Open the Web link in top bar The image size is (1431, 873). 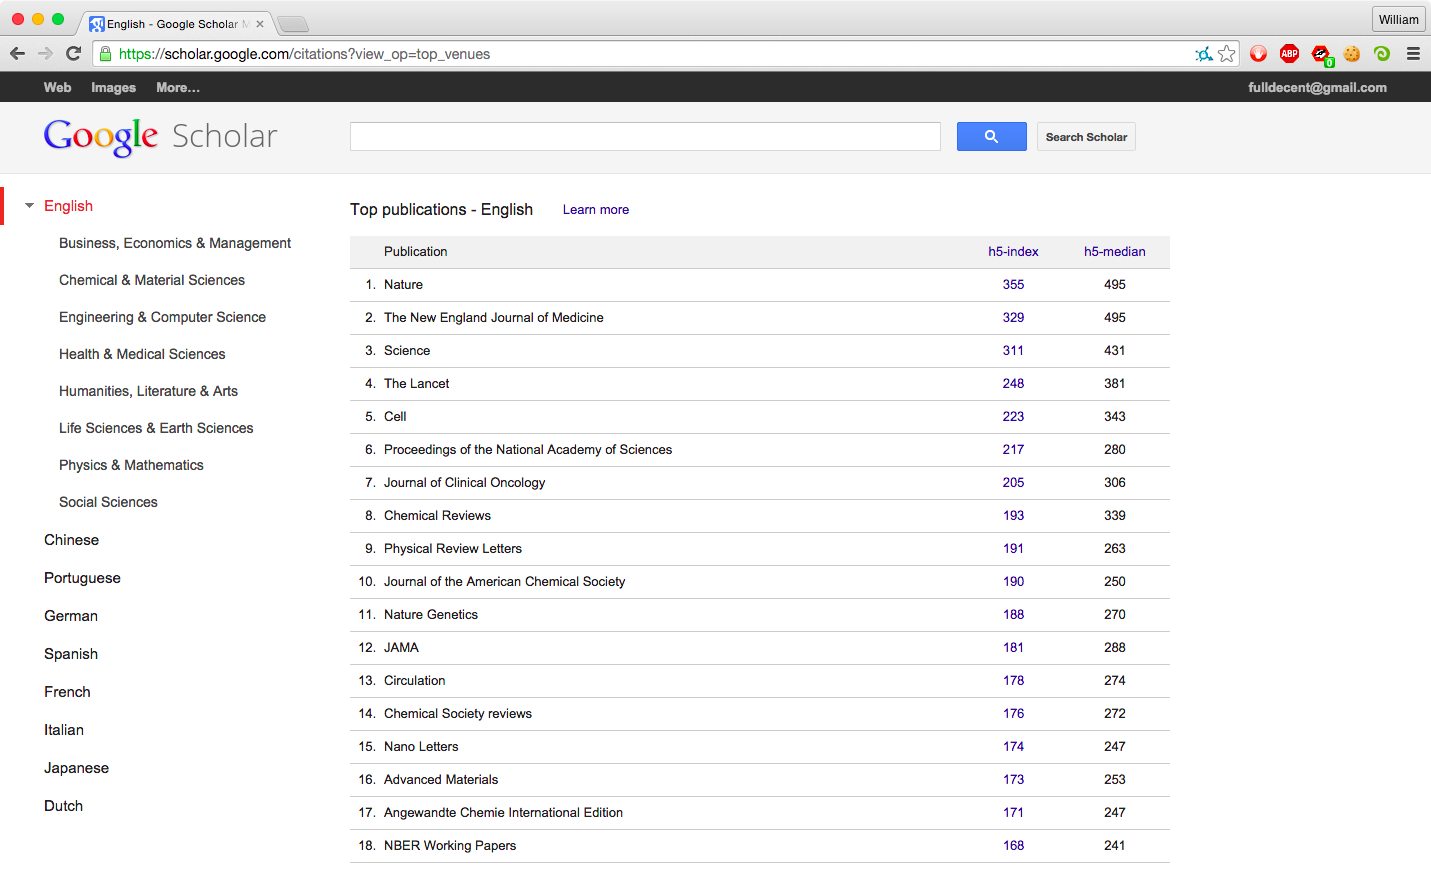point(57,88)
